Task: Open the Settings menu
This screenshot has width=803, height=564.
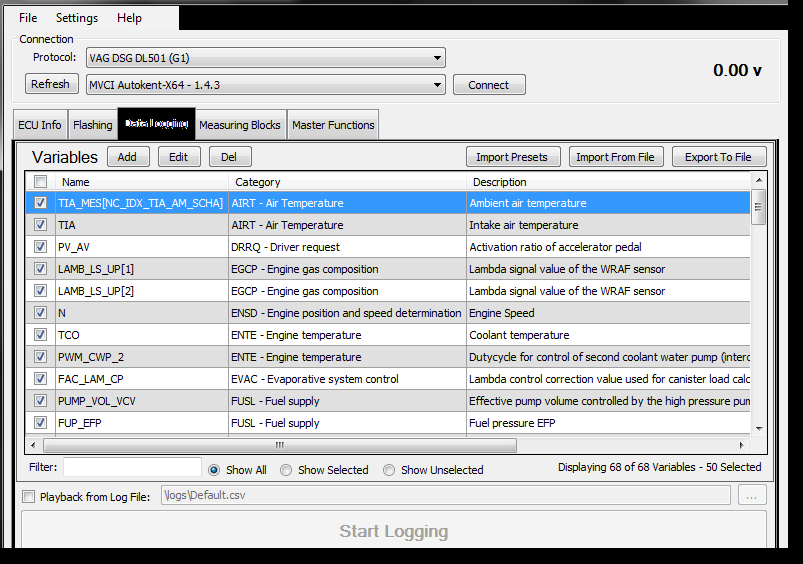Action: pyautogui.click(x=77, y=18)
